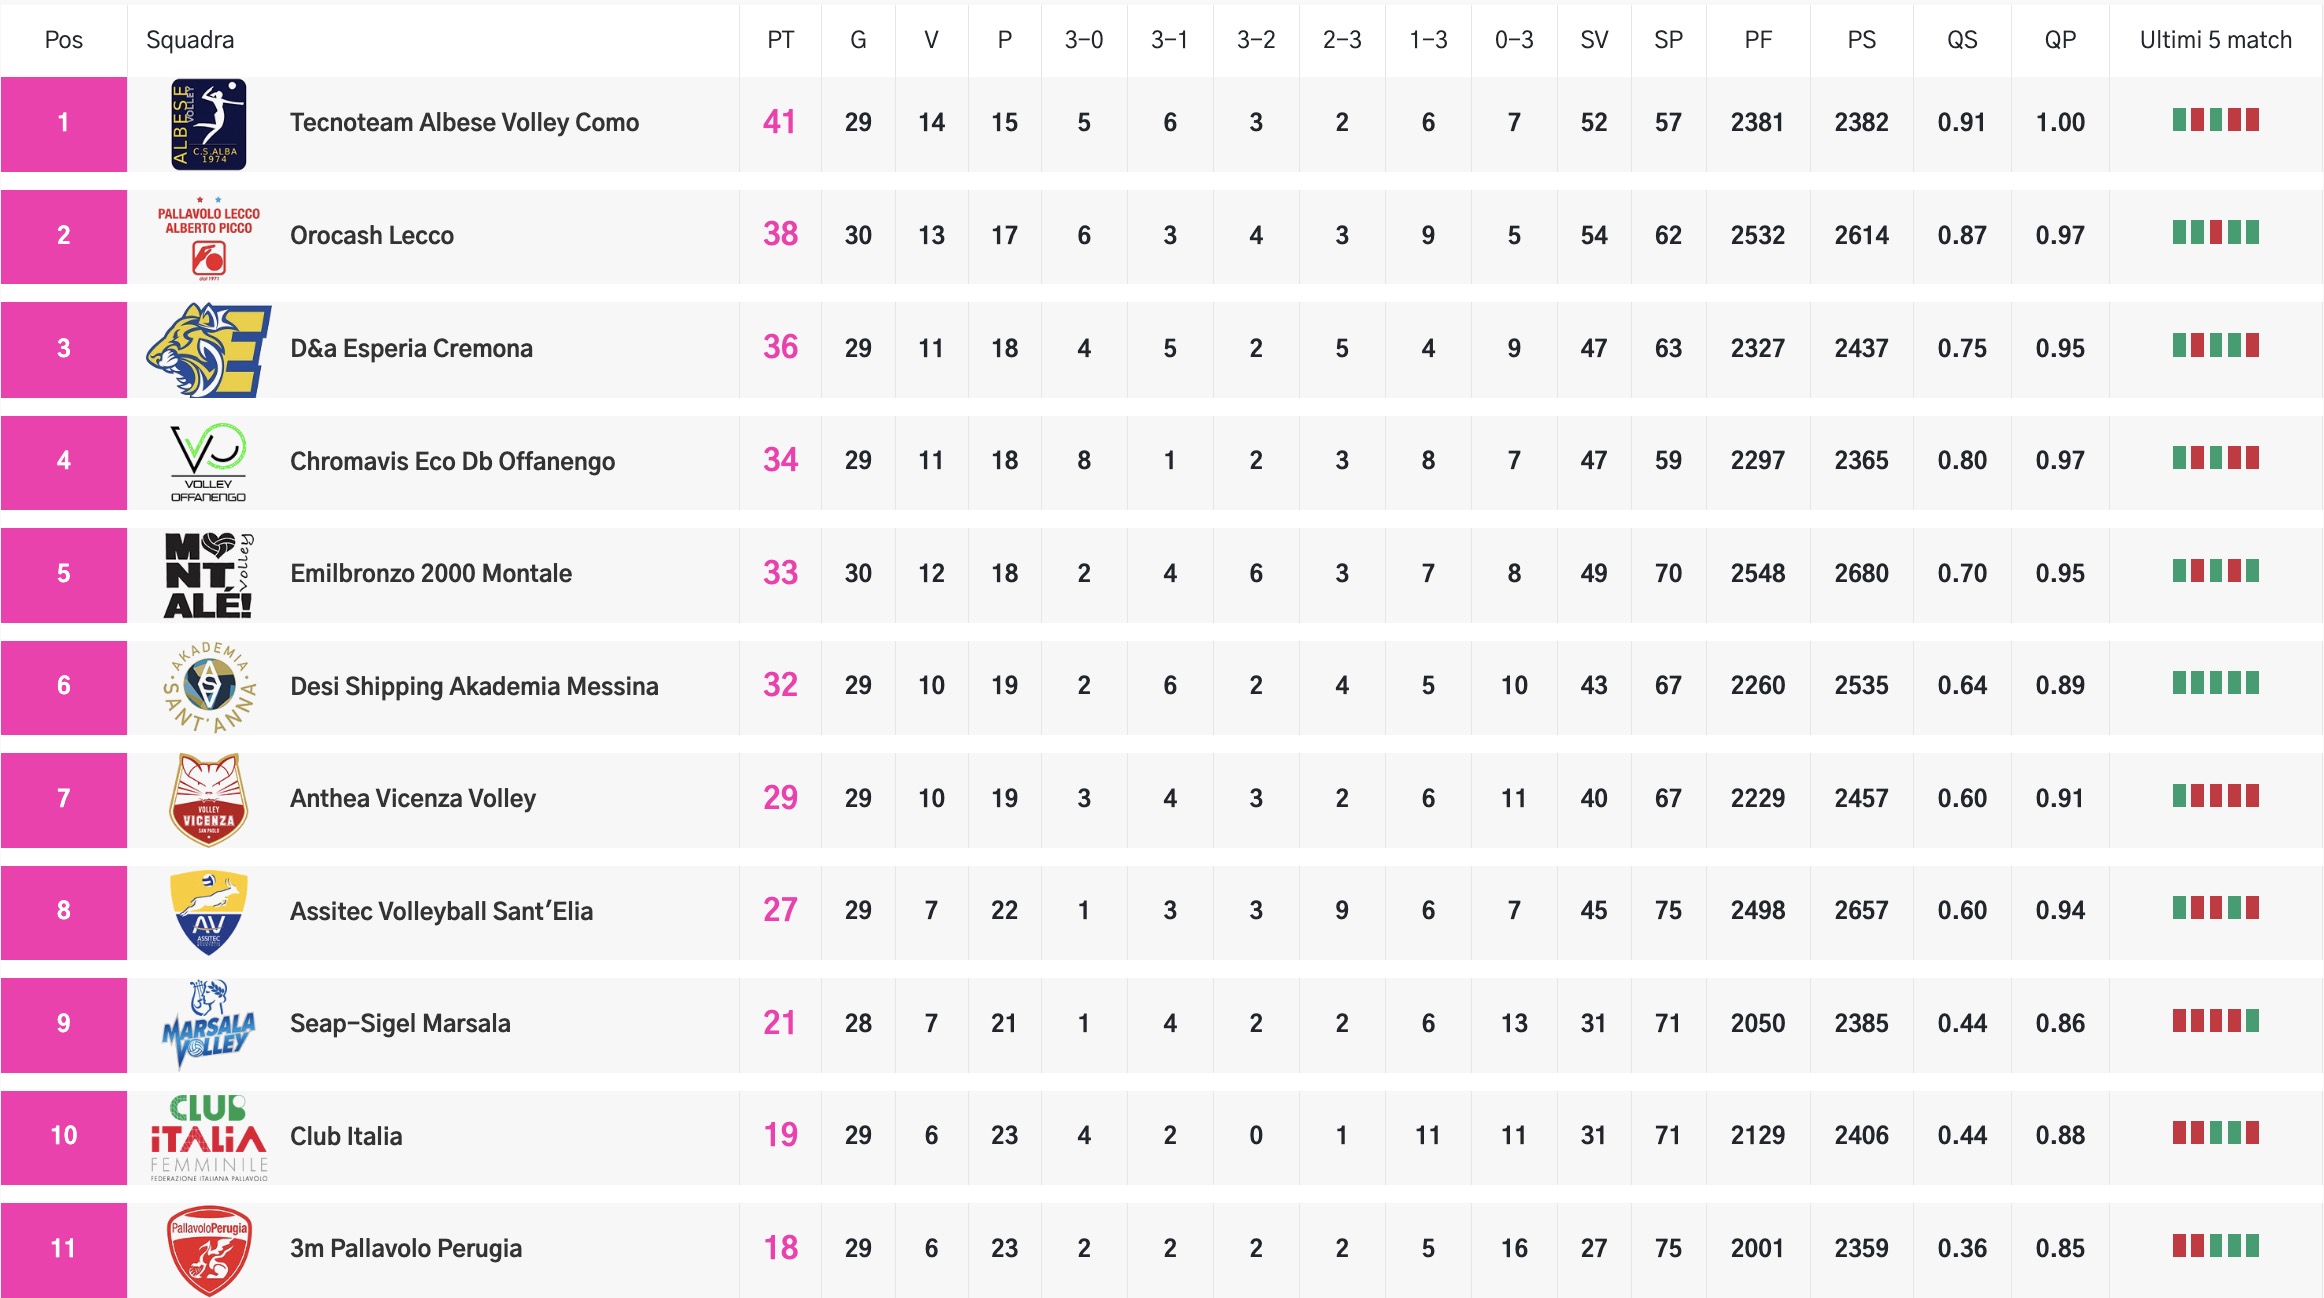
Task: Open the Assitec Volleyball Sant'Elia team link
Action: 441,911
